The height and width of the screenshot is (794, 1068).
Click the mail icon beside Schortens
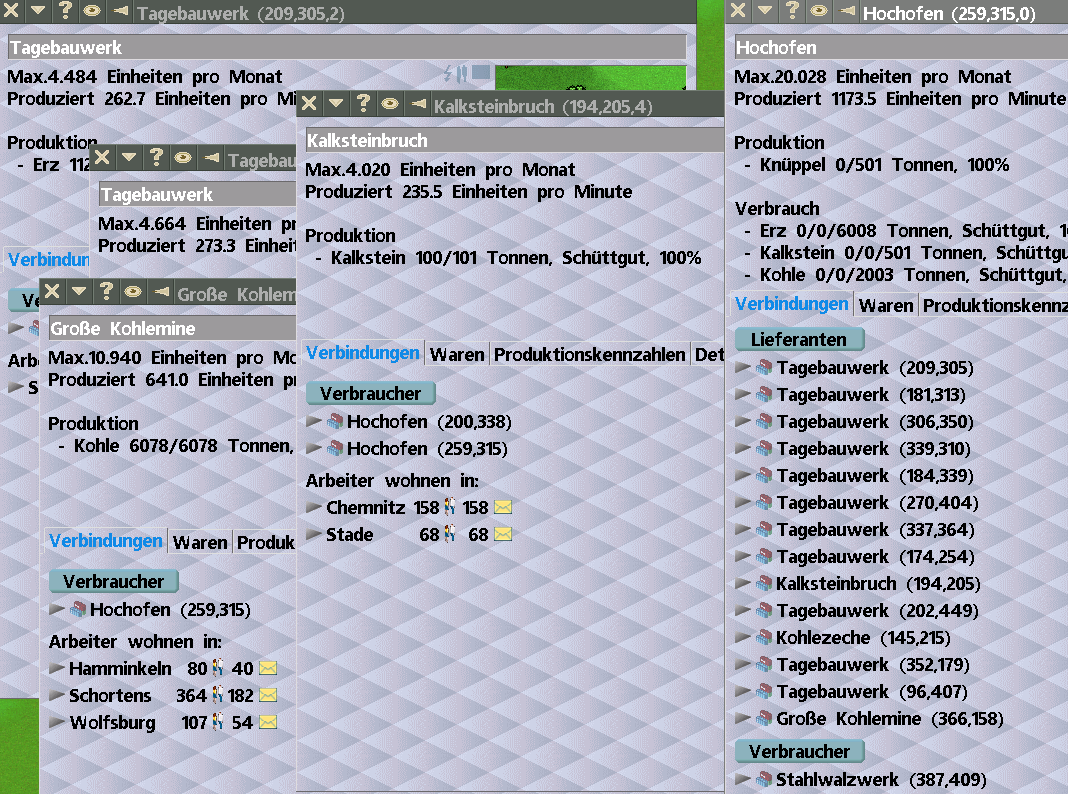(267, 696)
